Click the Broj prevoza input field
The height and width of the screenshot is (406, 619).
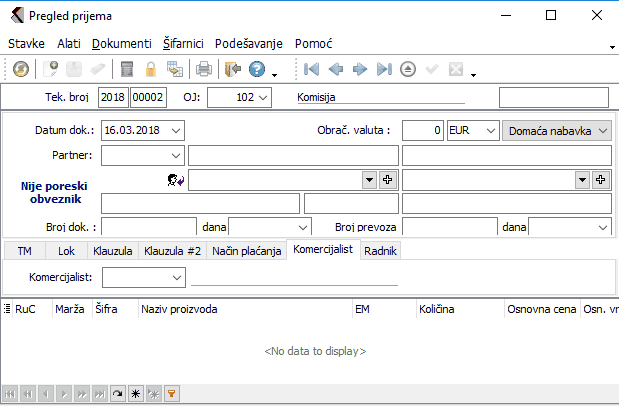(x=449, y=227)
